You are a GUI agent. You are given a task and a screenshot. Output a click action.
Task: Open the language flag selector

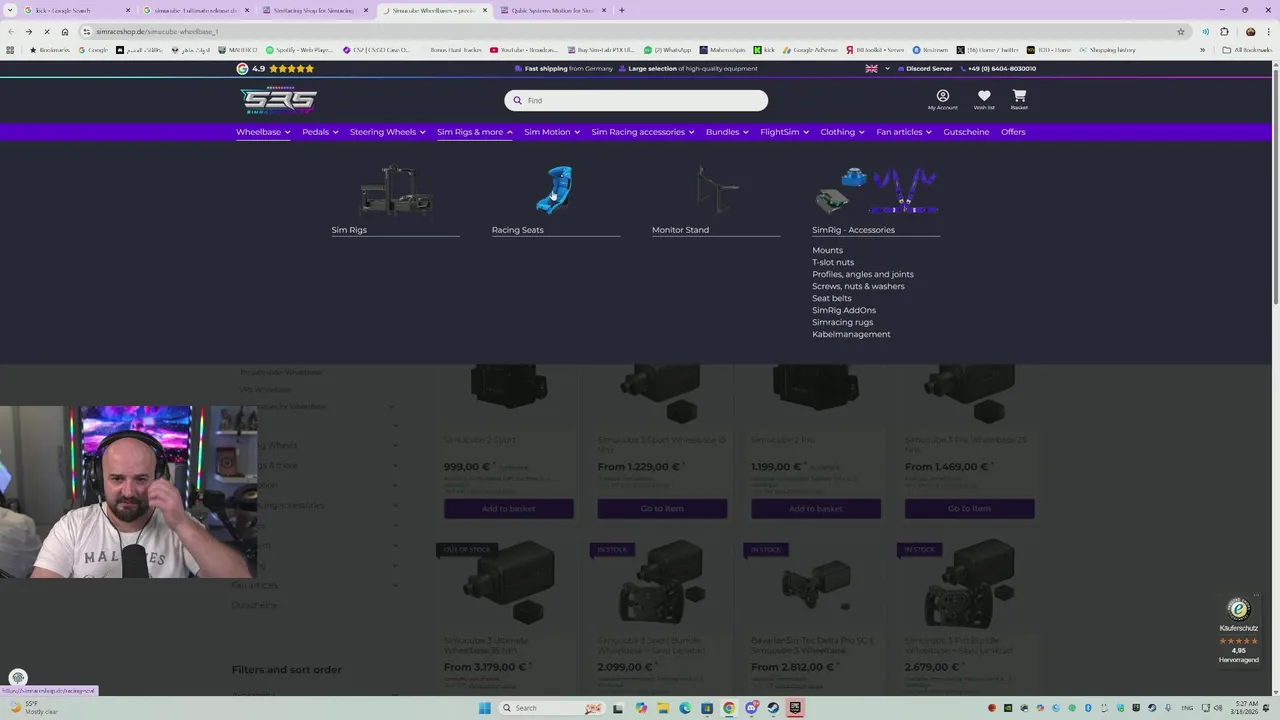877,69
